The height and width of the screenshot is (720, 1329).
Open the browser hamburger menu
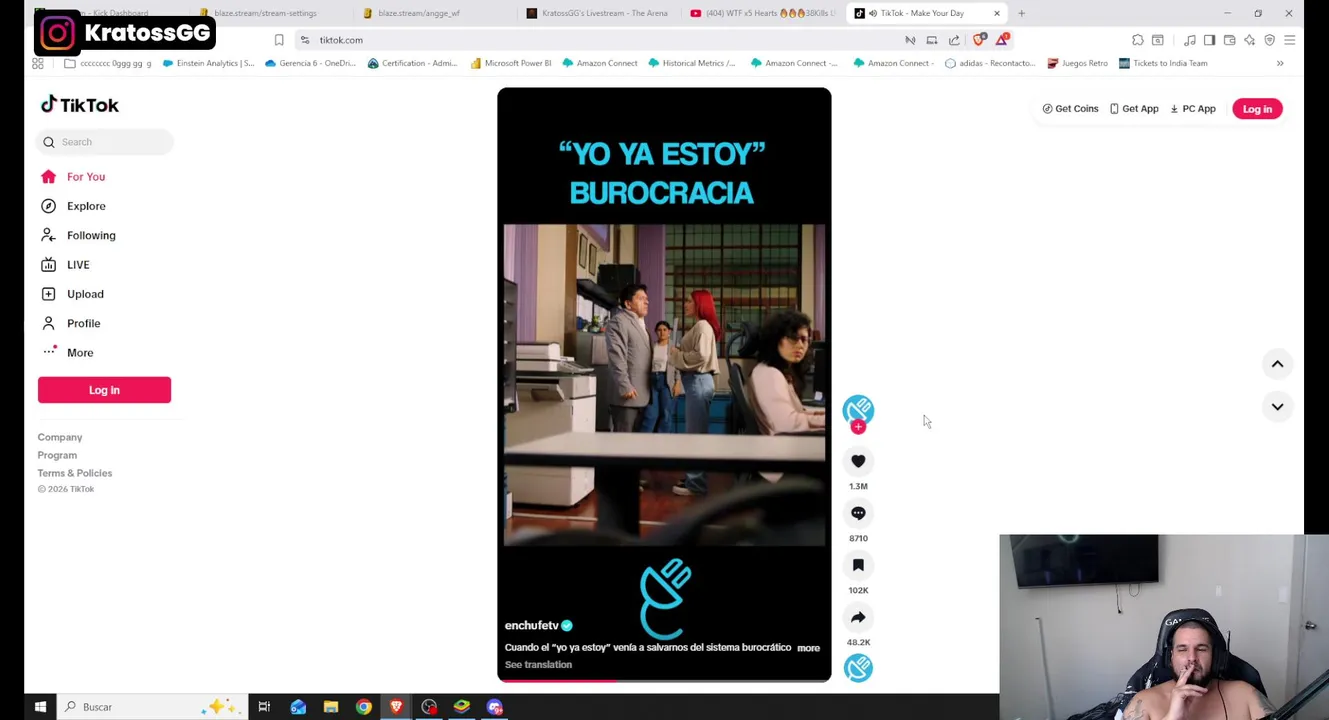pyautogui.click(x=1289, y=40)
